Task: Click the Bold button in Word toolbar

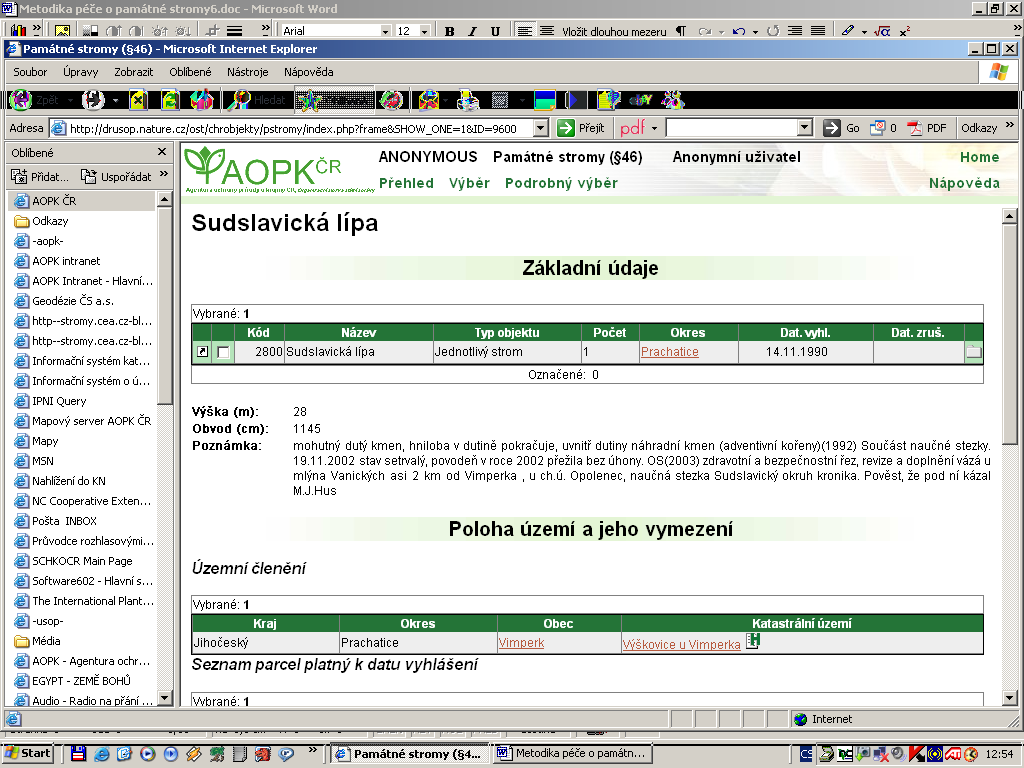Action: pyautogui.click(x=449, y=31)
